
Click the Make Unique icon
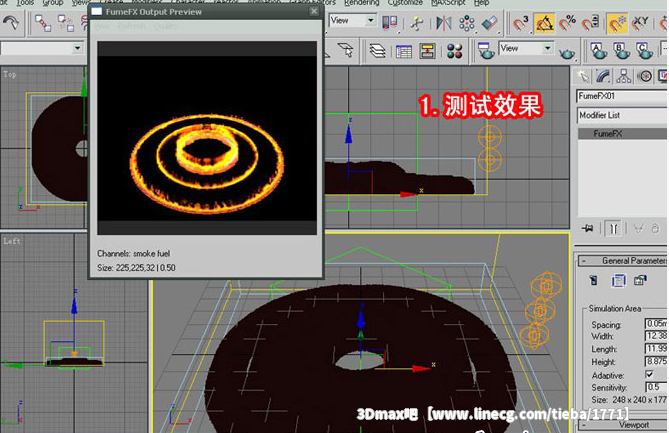click(638, 229)
